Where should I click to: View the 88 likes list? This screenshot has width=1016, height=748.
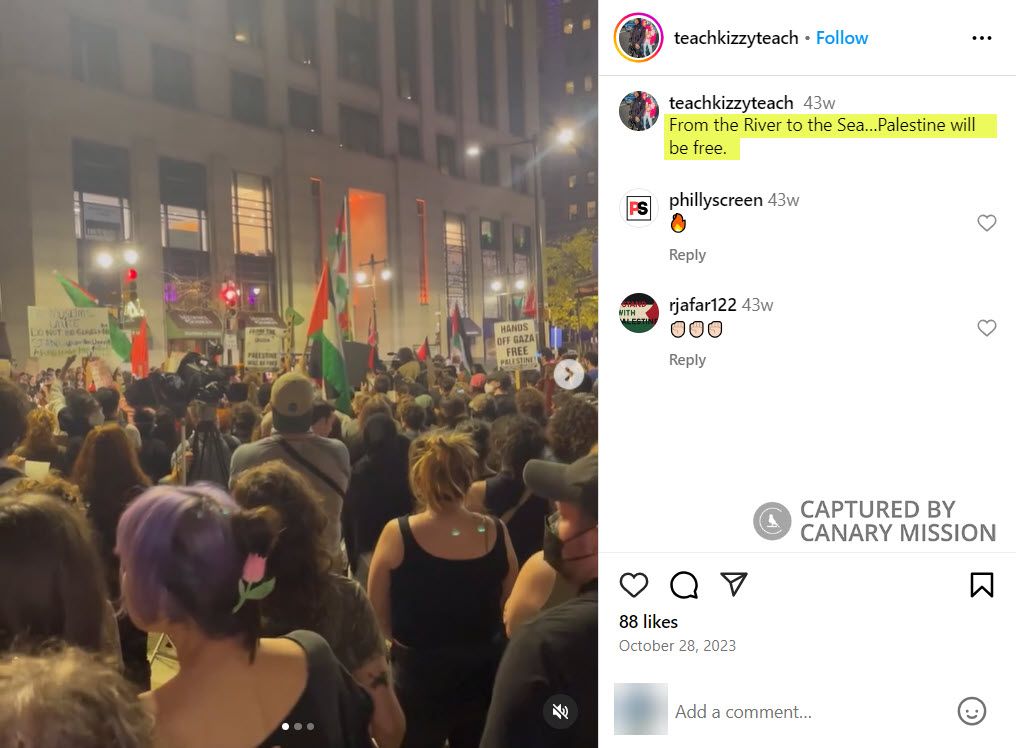click(x=648, y=622)
